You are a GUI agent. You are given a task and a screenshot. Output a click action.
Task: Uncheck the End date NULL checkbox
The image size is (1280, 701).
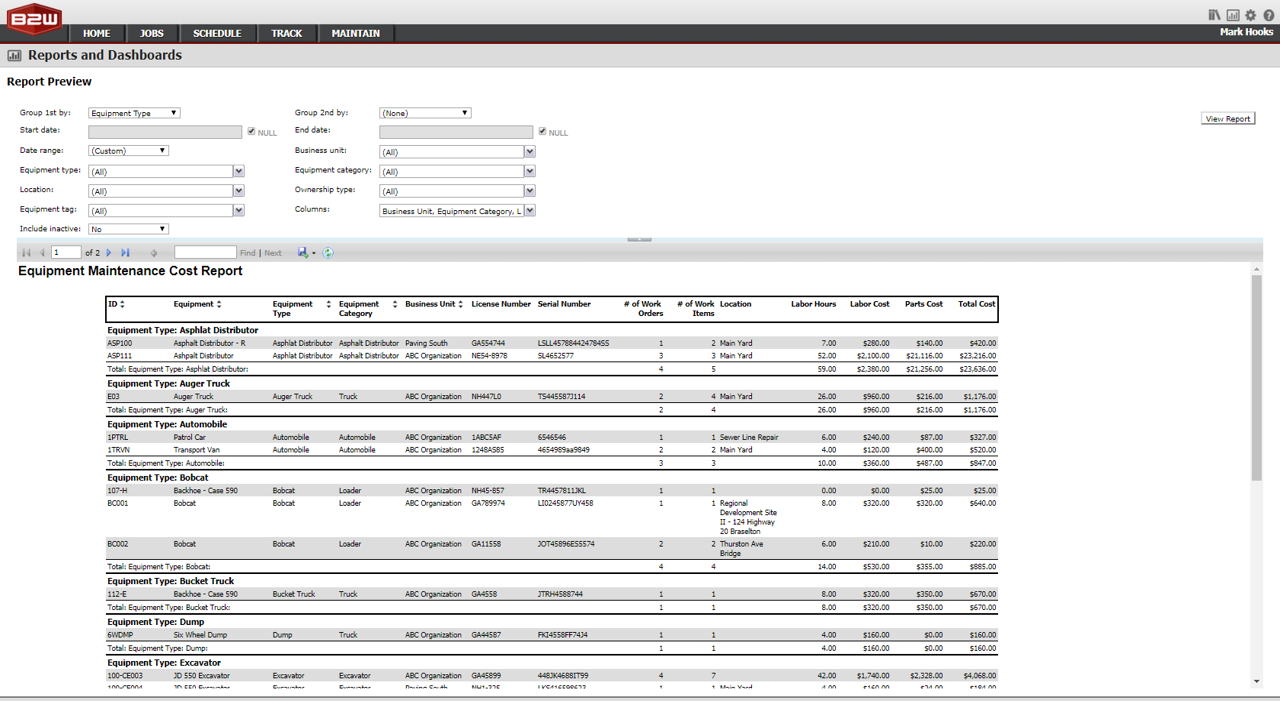(x=542, y=132)
